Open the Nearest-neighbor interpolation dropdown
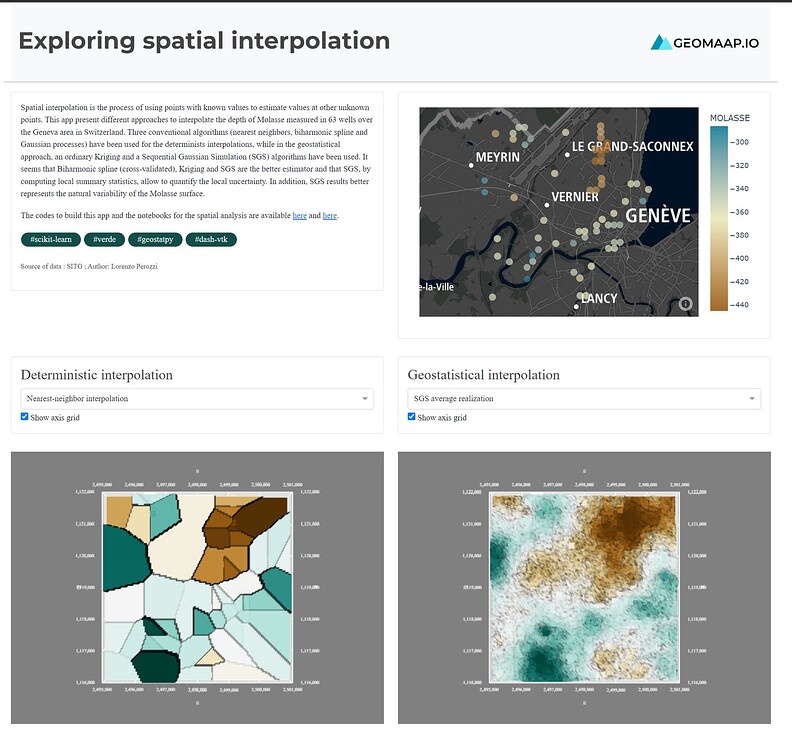Screen dimensions: 792x748 coord(197,398)
